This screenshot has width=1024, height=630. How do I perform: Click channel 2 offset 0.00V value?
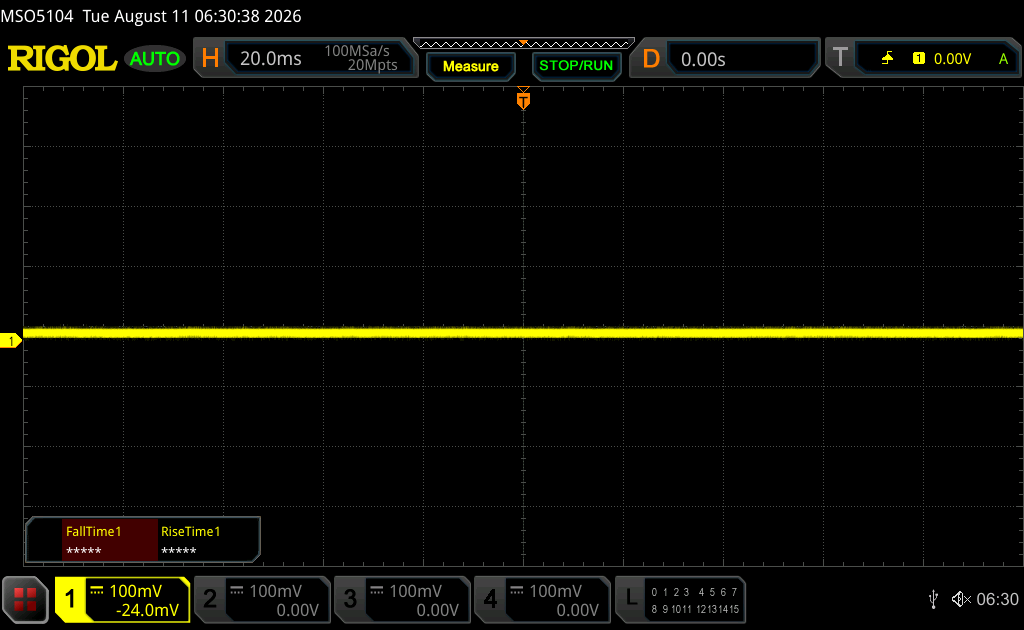pyautogui.click(x=298, y=610)
